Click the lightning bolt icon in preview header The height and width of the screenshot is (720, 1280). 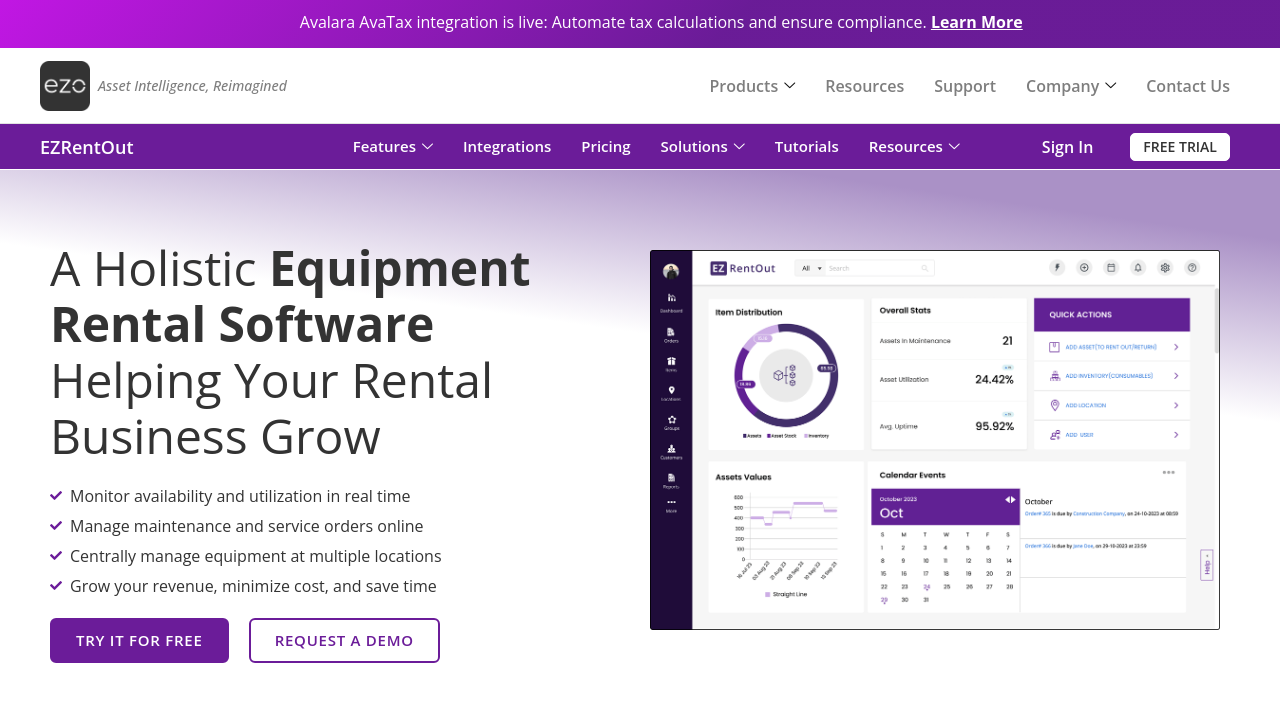click(x=1057, y=268)
